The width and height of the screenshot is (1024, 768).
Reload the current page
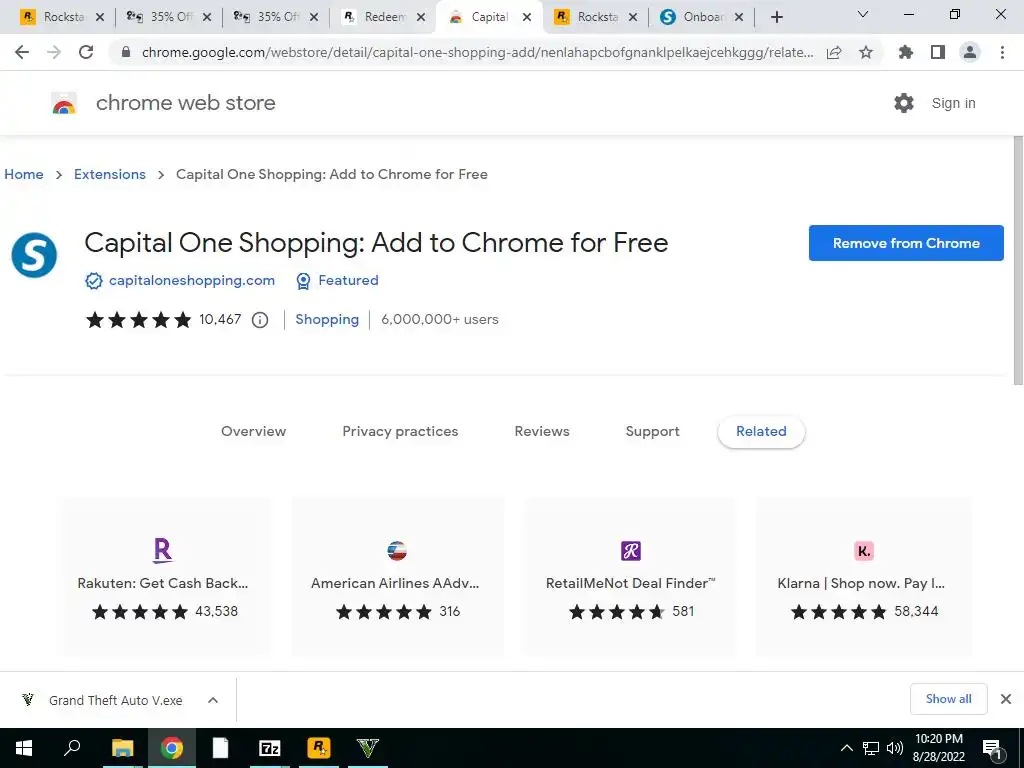tap(86, 52)
